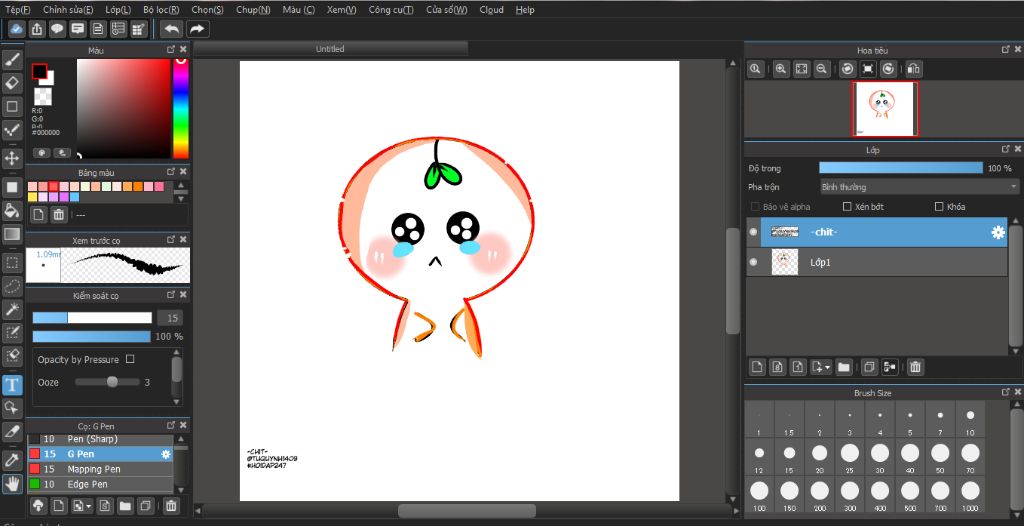The width and height of the screenshot is (1024, 526).
Task: Flip the view in Navigator panel
Action: pyautogui.click(x=914, y=69)
